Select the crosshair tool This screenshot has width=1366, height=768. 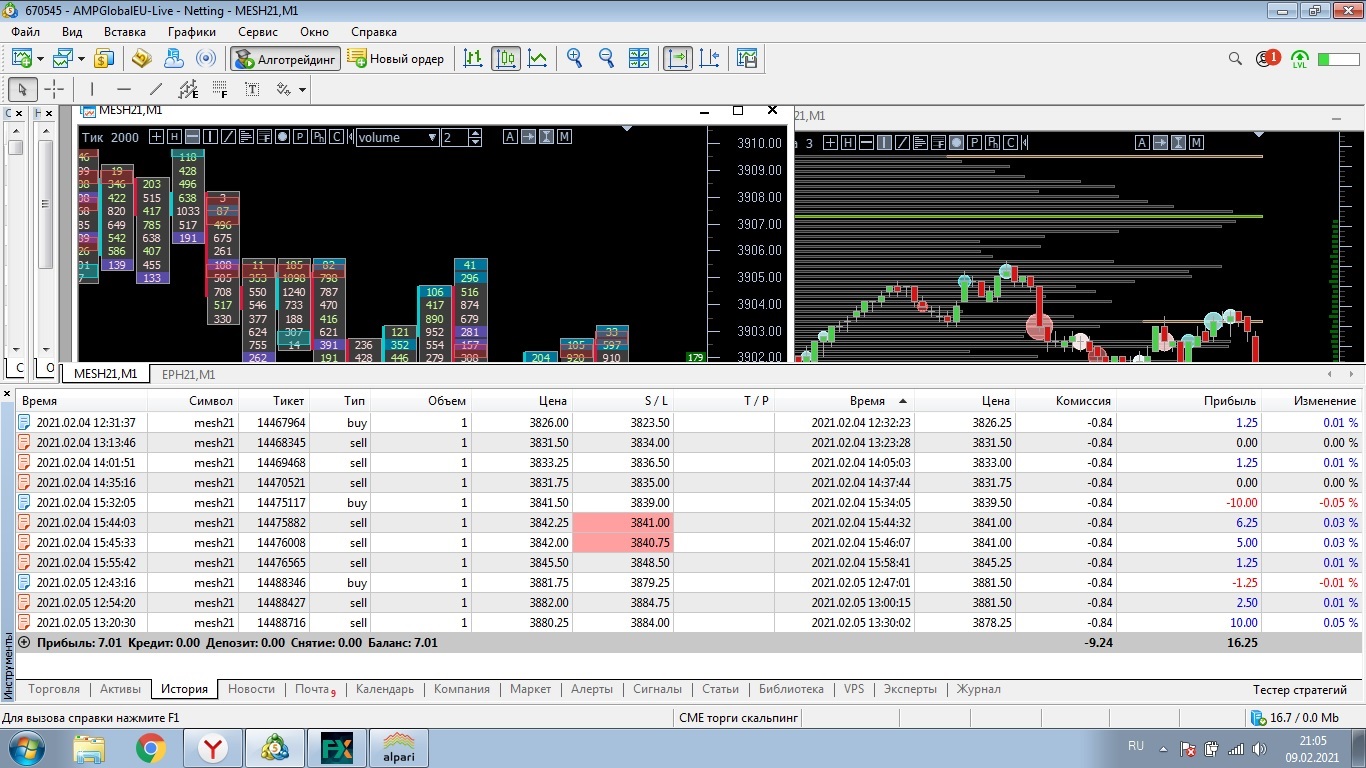pos(54,90)
